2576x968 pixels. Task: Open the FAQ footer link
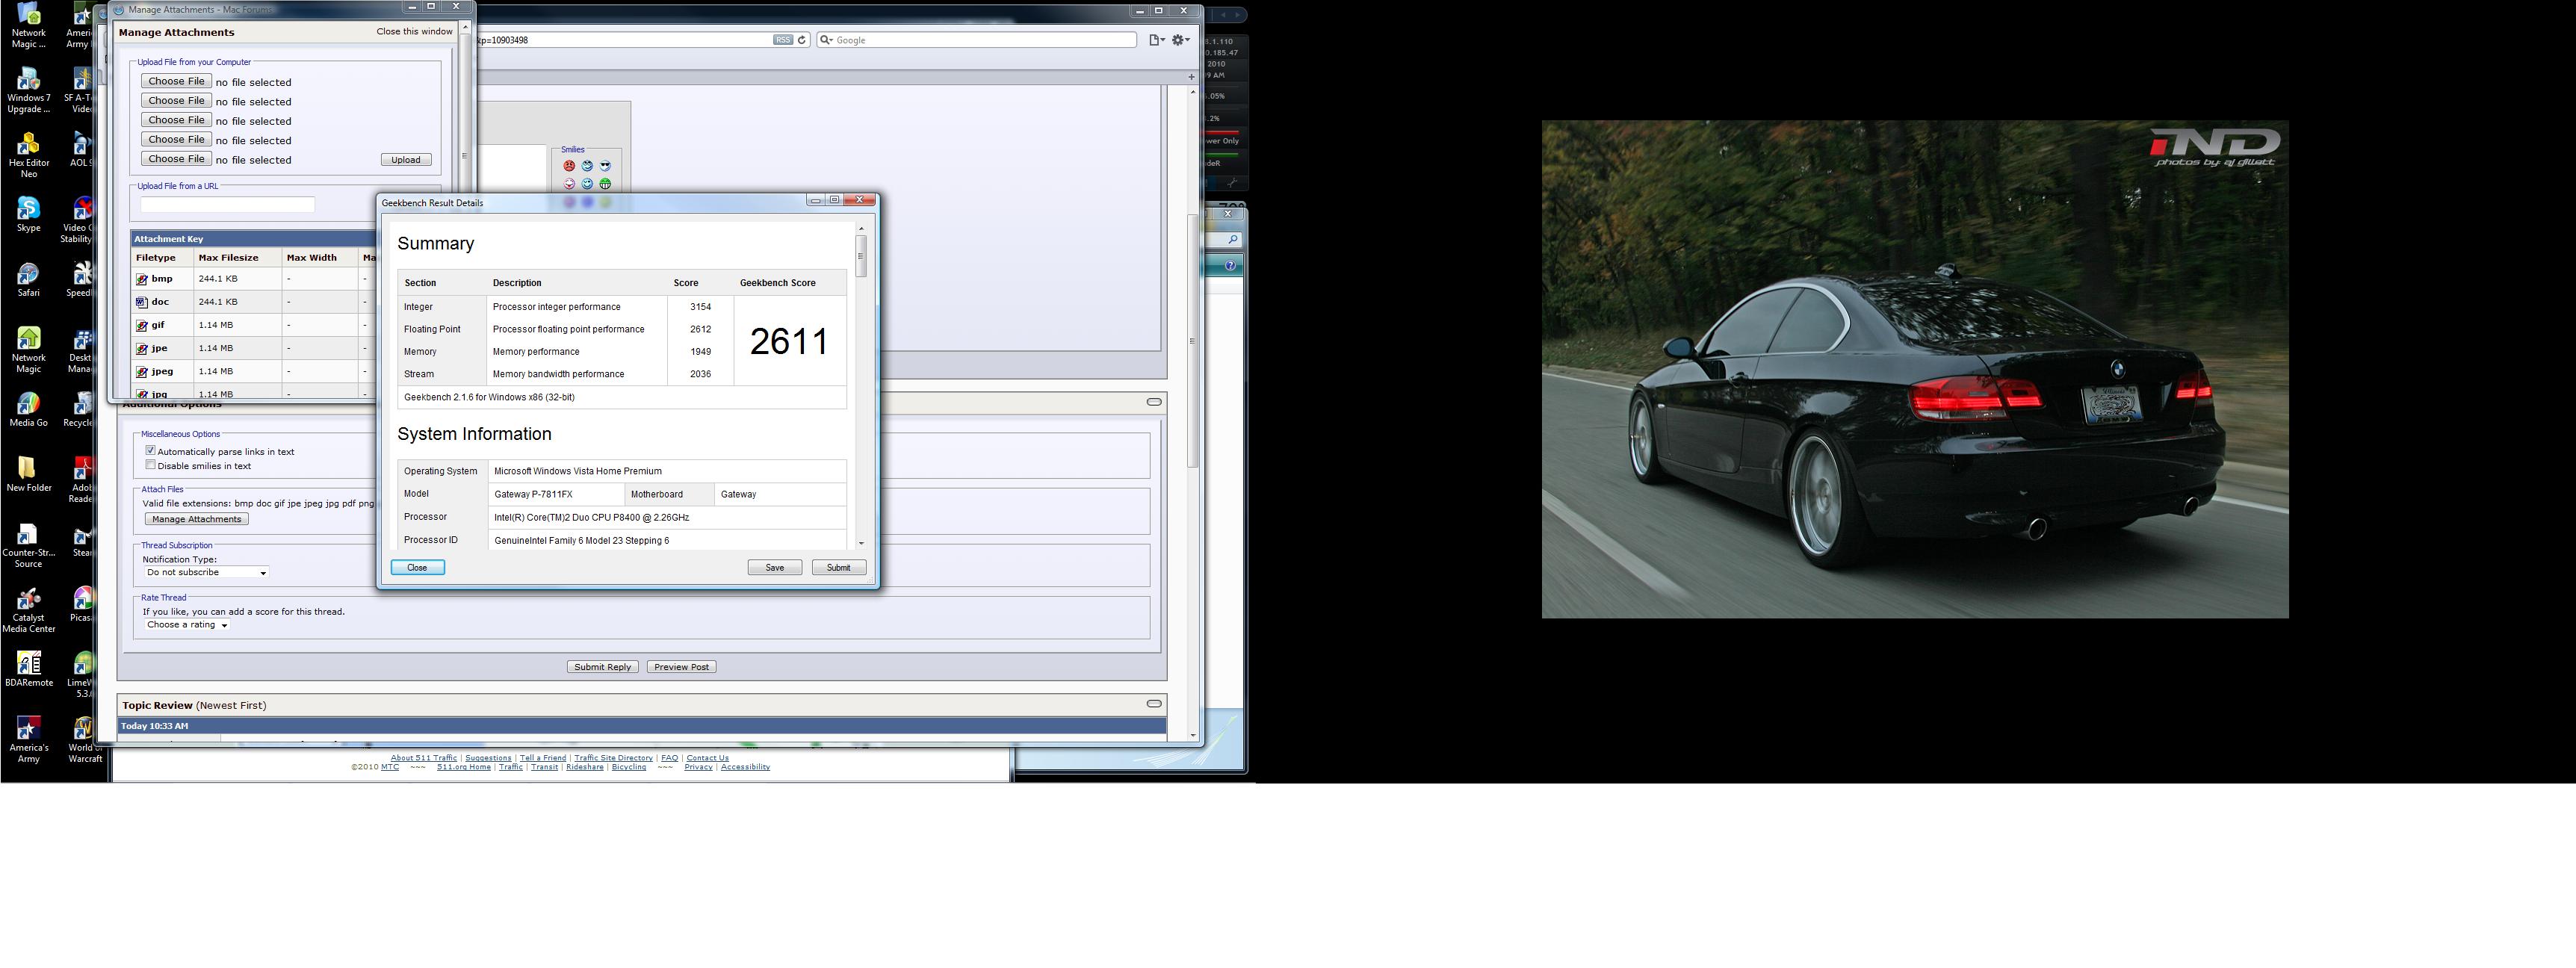click(669, 758)
